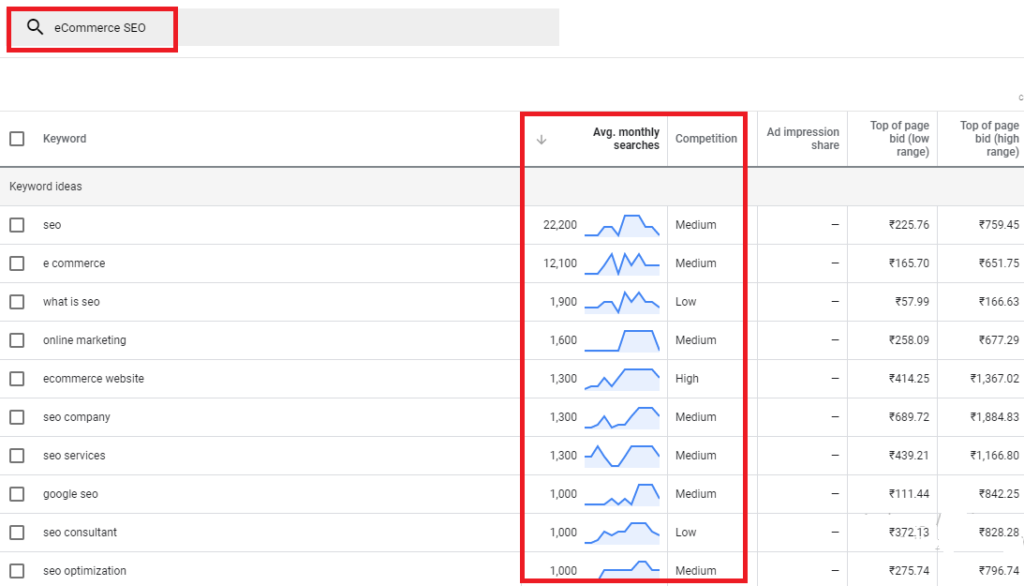The image size is (1024, 586).
Task: Click the ₹1,367.02 high bid value
Action: coord(995,379)
